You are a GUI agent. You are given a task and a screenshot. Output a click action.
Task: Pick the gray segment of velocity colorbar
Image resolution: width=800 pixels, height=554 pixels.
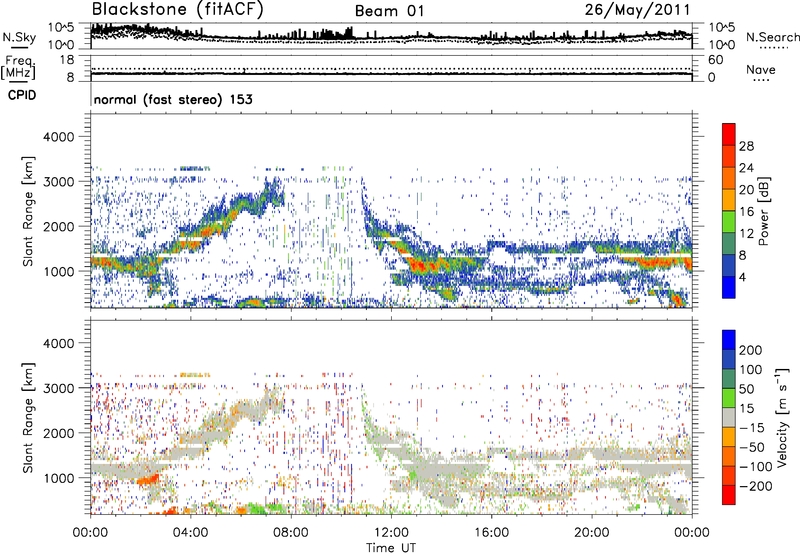729,418
